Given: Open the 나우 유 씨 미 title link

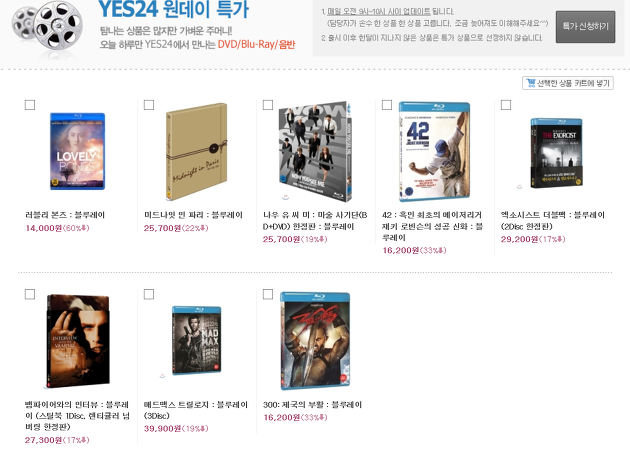Looking at the screenshot, I should click(x=315, y=220).
